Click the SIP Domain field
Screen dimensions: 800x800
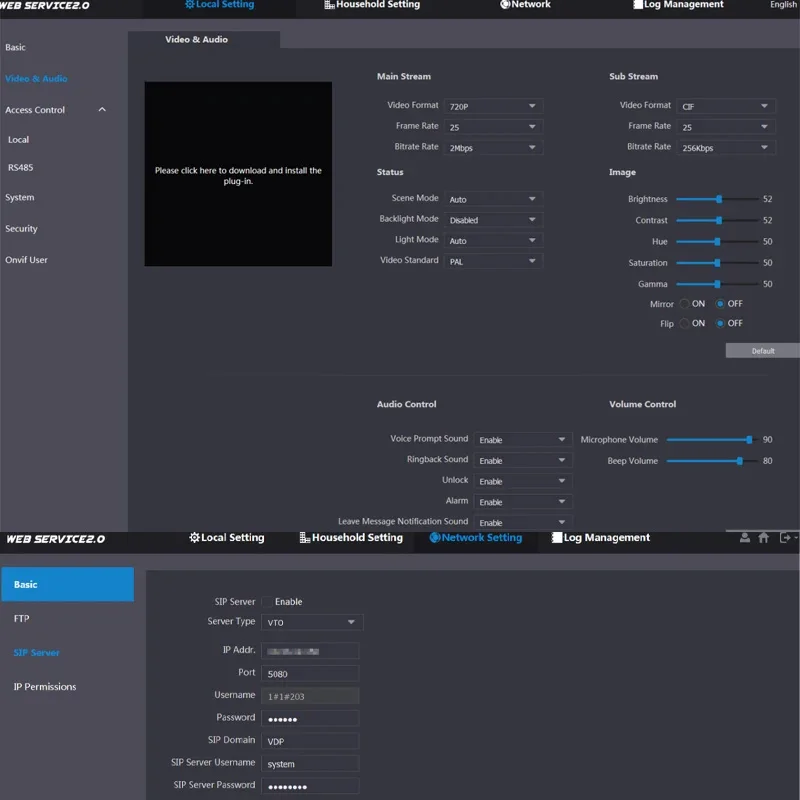(x=310, y=741)
